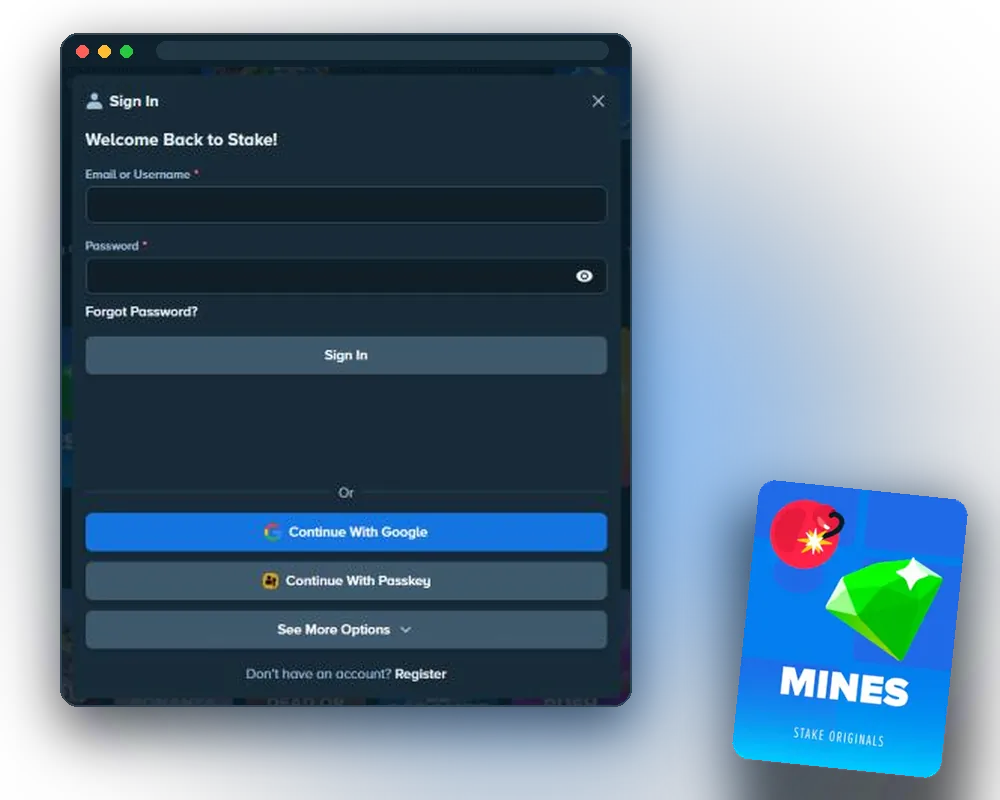Focus the Password input field
The image size is (1000, 800).
coord(346,276)
